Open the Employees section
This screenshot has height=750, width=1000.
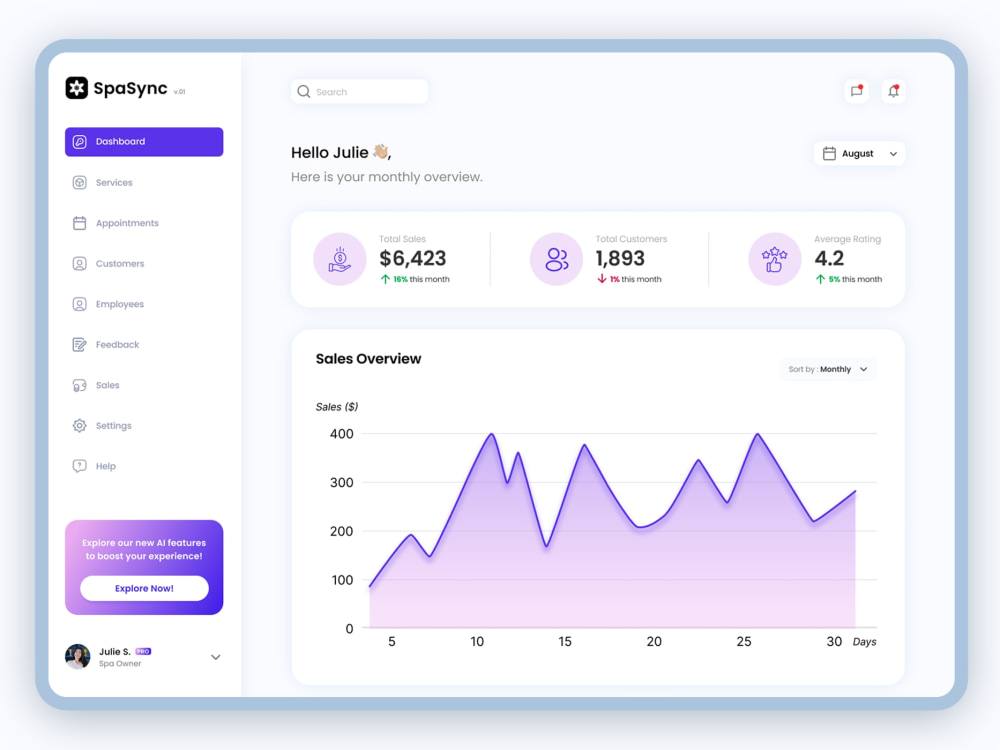pyautogui.click(x=120, y=304)
